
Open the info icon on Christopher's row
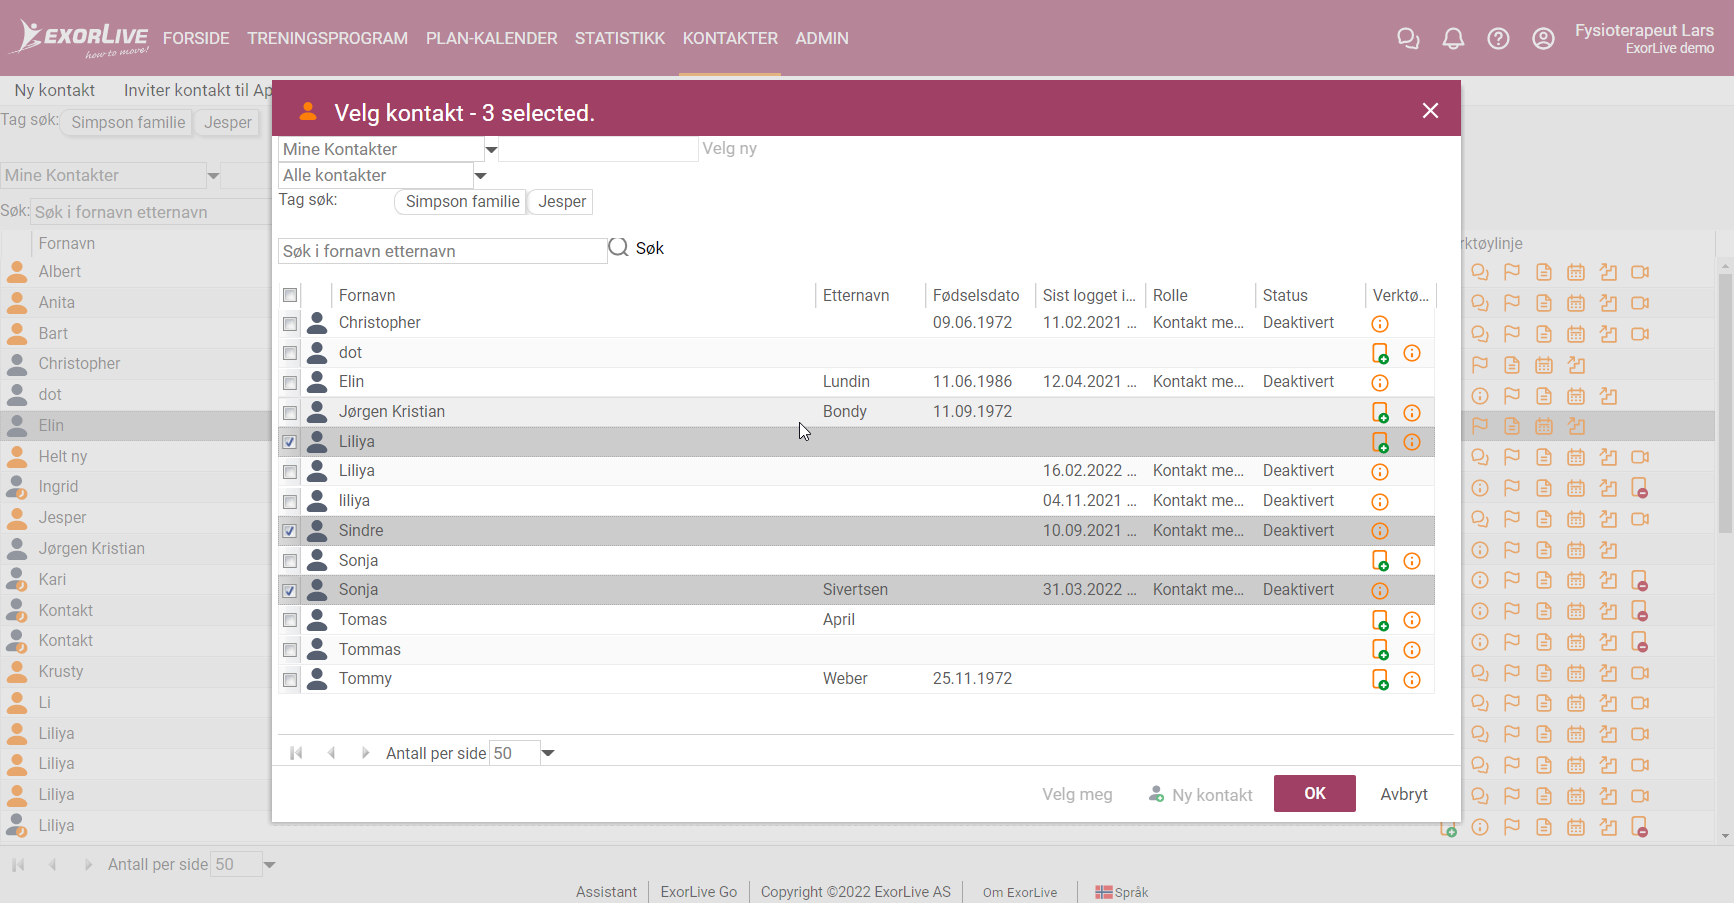tap(1380, 324)
